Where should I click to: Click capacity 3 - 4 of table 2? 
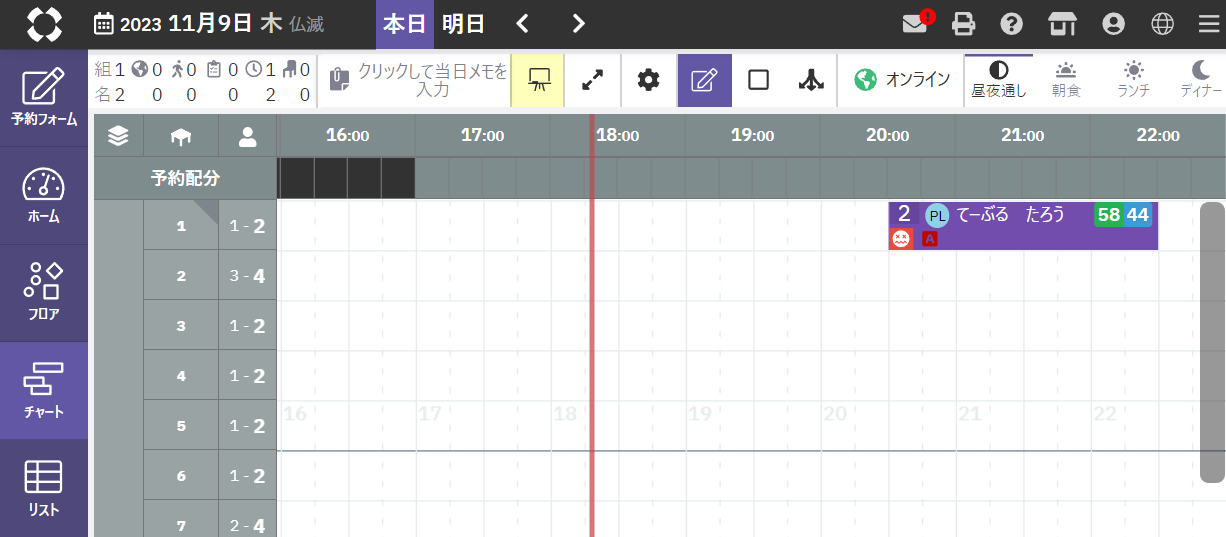tap(247, 276)
